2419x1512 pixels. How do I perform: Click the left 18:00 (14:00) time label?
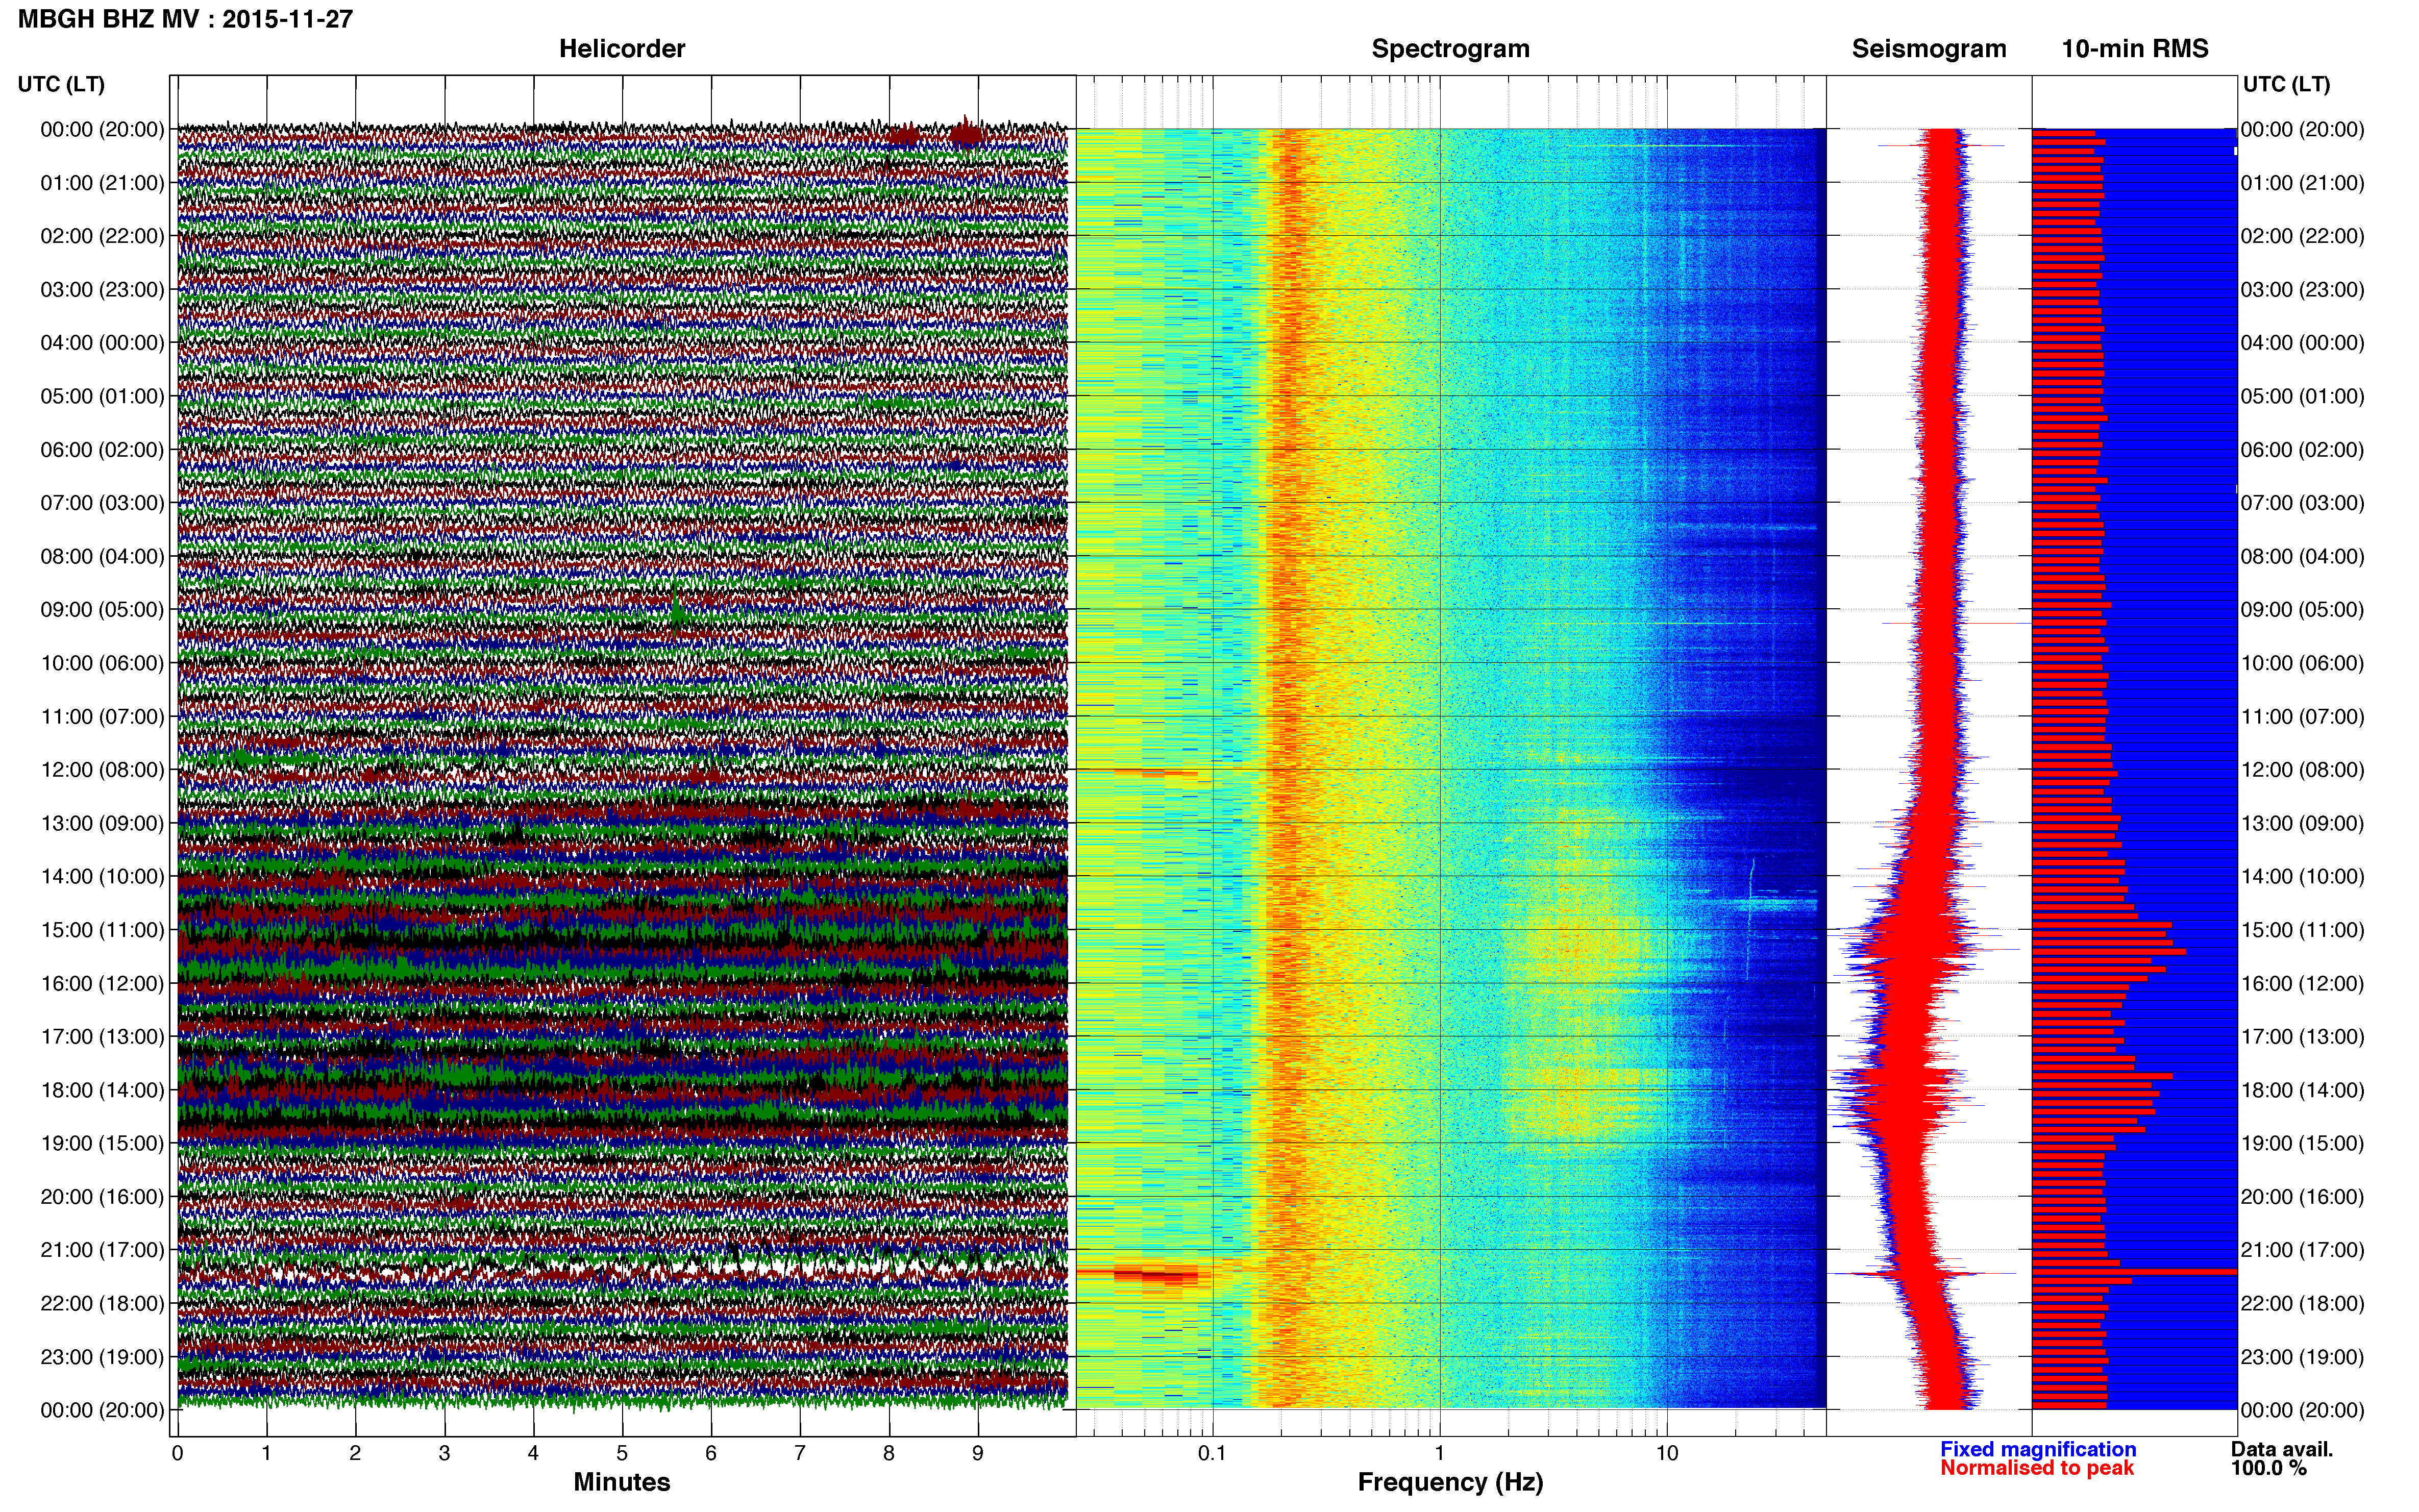[x=102, y=1090]
